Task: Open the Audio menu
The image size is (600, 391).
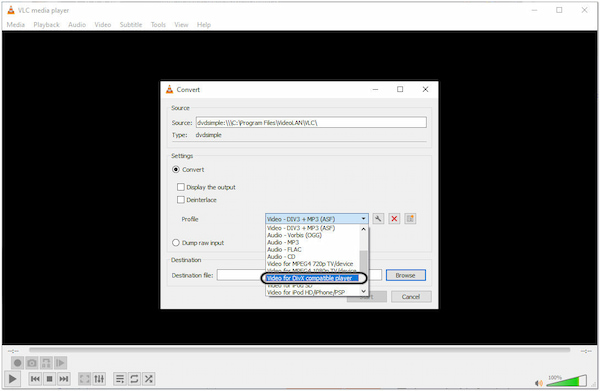Action: [77, 24]
